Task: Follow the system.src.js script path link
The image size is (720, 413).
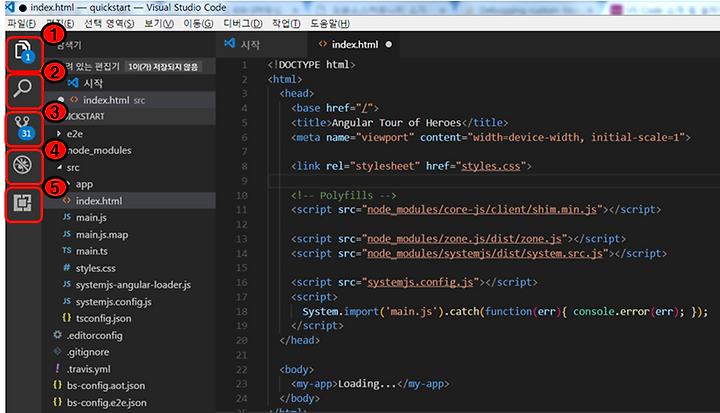Action: [x=485, y=254]
